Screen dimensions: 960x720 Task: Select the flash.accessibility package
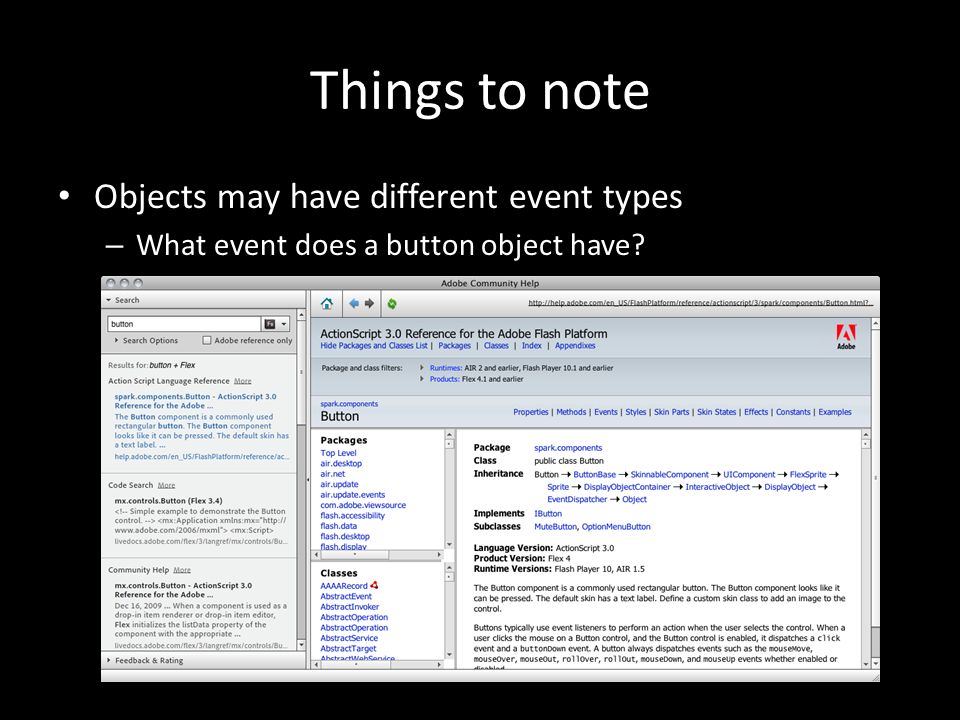point(353,516)
